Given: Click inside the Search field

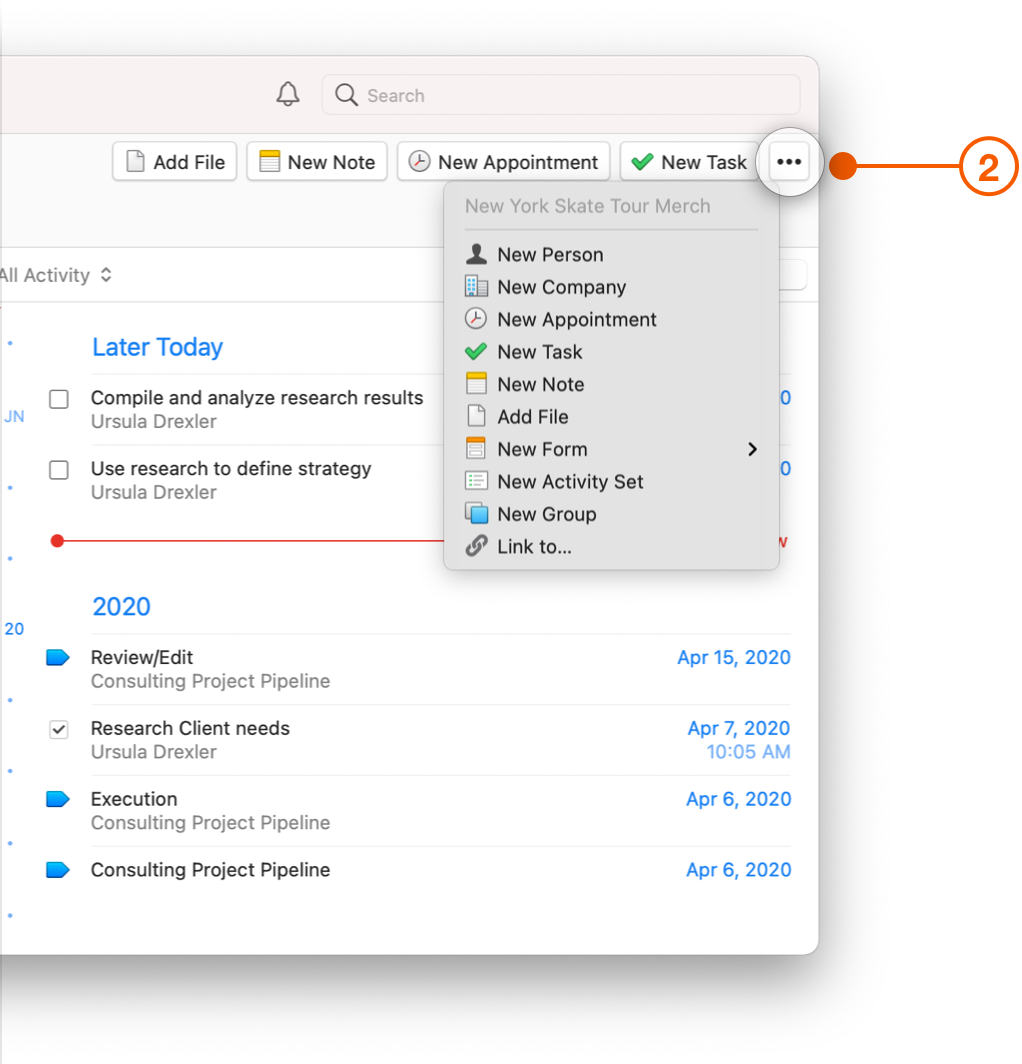Looking at the screenshot, I should click(x=560, y=95).
